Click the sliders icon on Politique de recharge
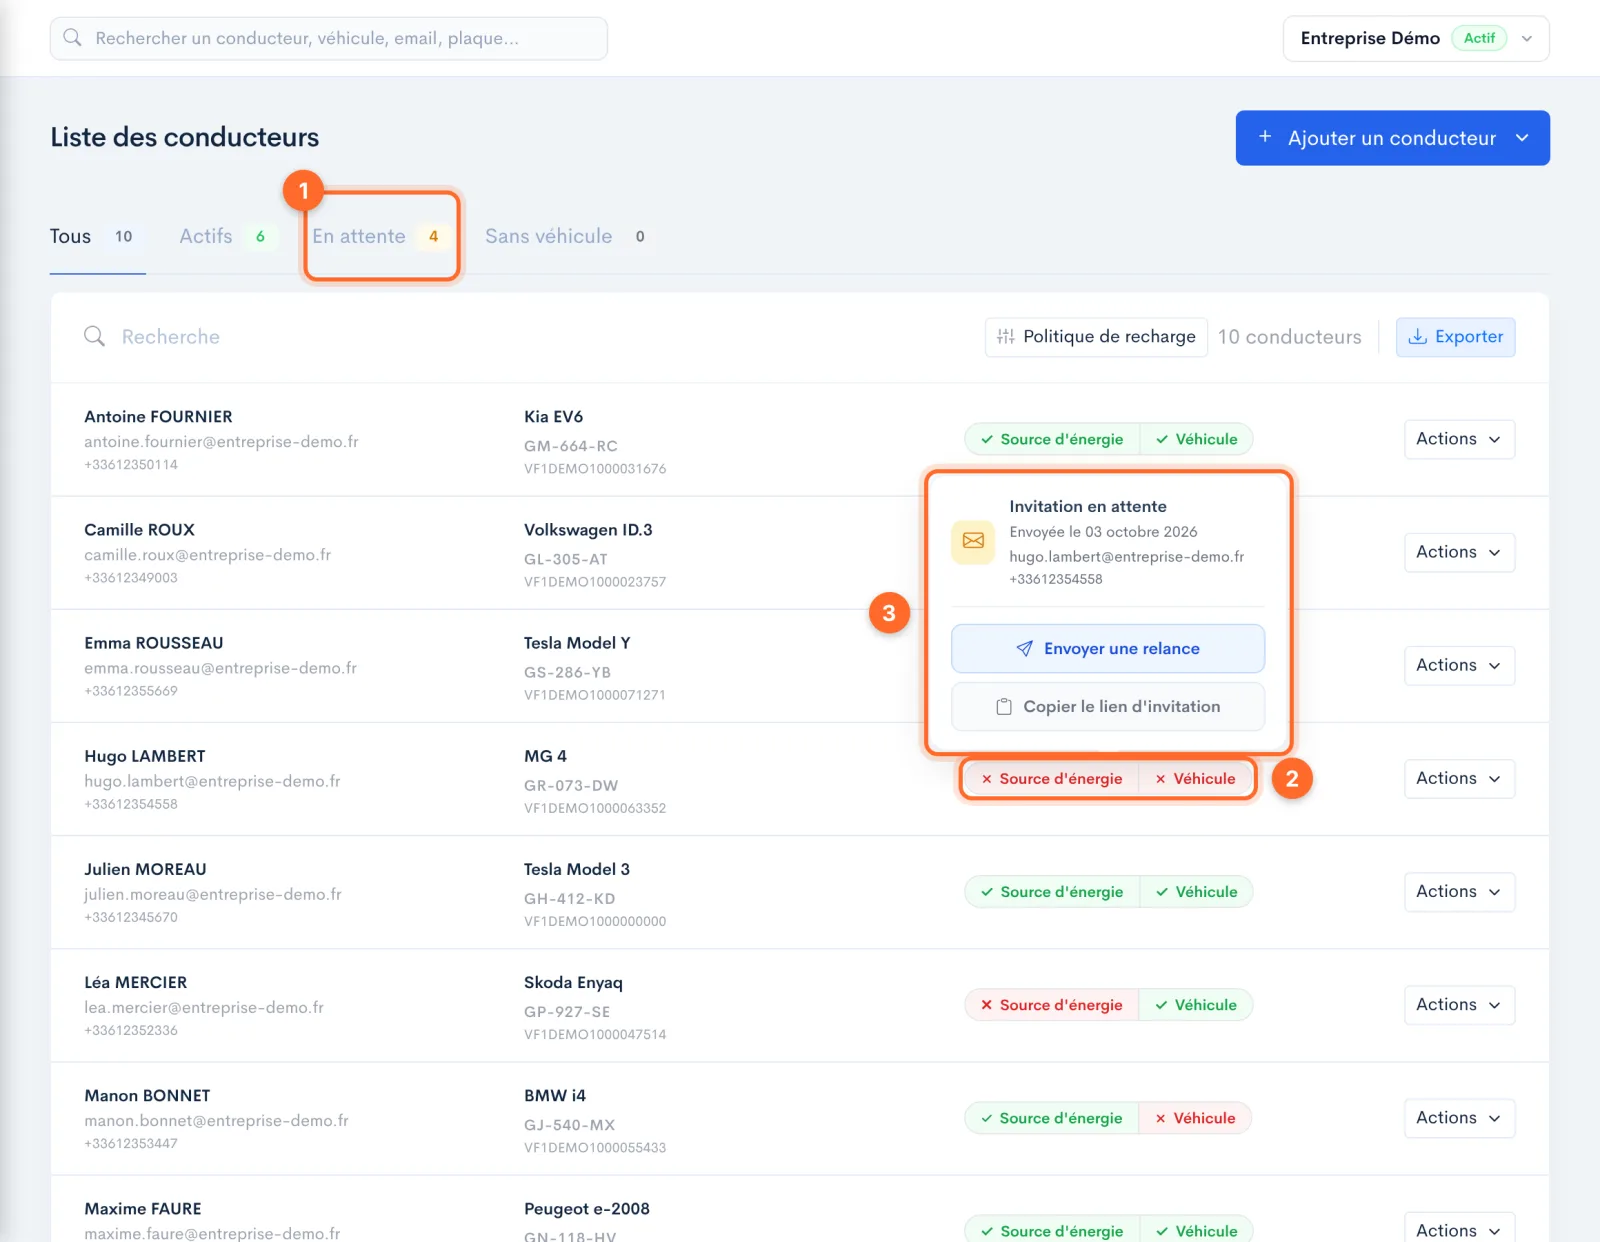 pyautogui.click(x=1006, y=337)
